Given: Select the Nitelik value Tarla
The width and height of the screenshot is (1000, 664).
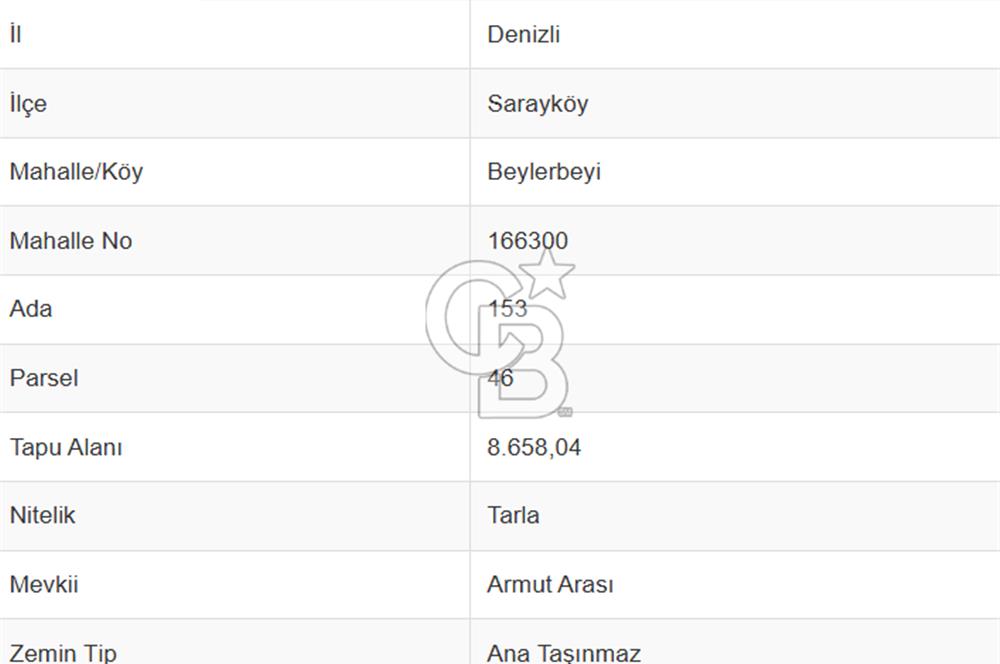Looking at the screenshot, I should pyautogui.click(x=513, y=515).
